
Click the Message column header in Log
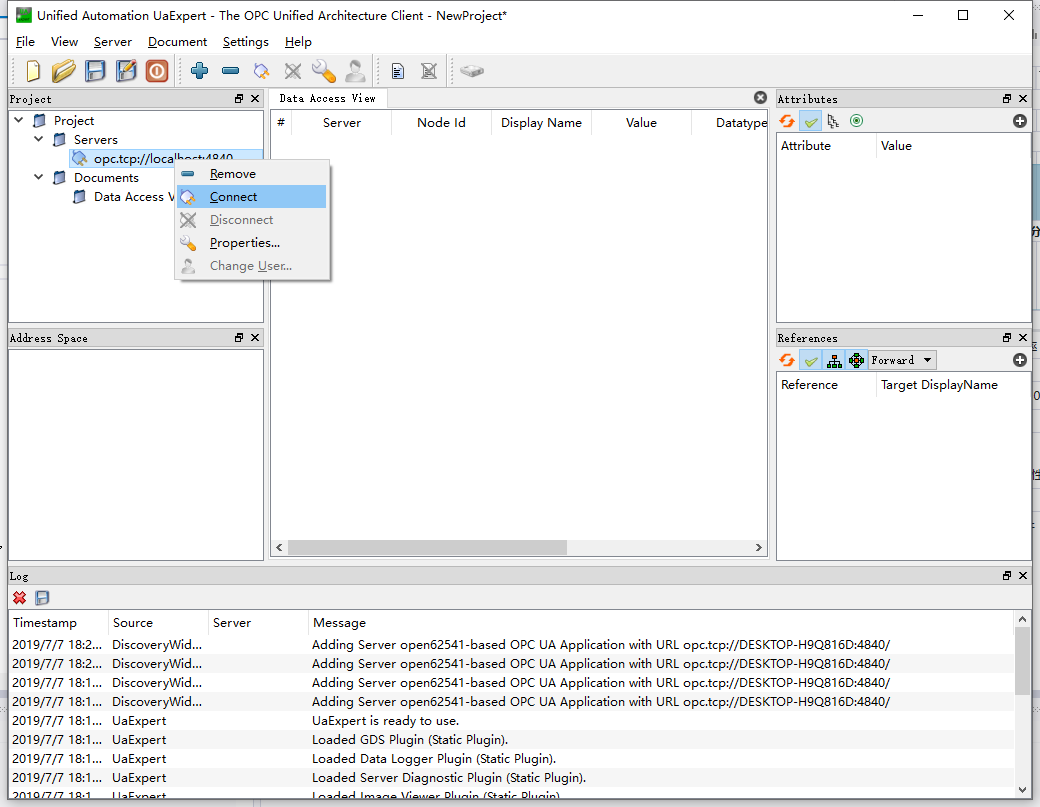pos(662,623)
